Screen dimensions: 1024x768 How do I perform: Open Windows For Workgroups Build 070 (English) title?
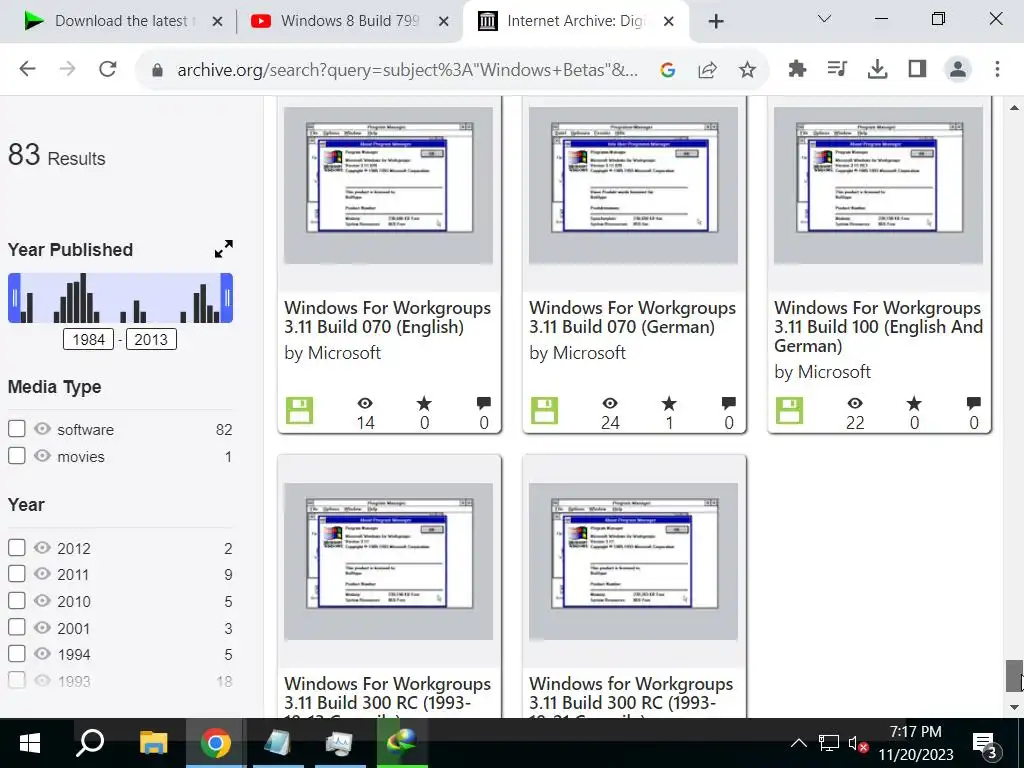pyautogui.click(x=387, y=317)
